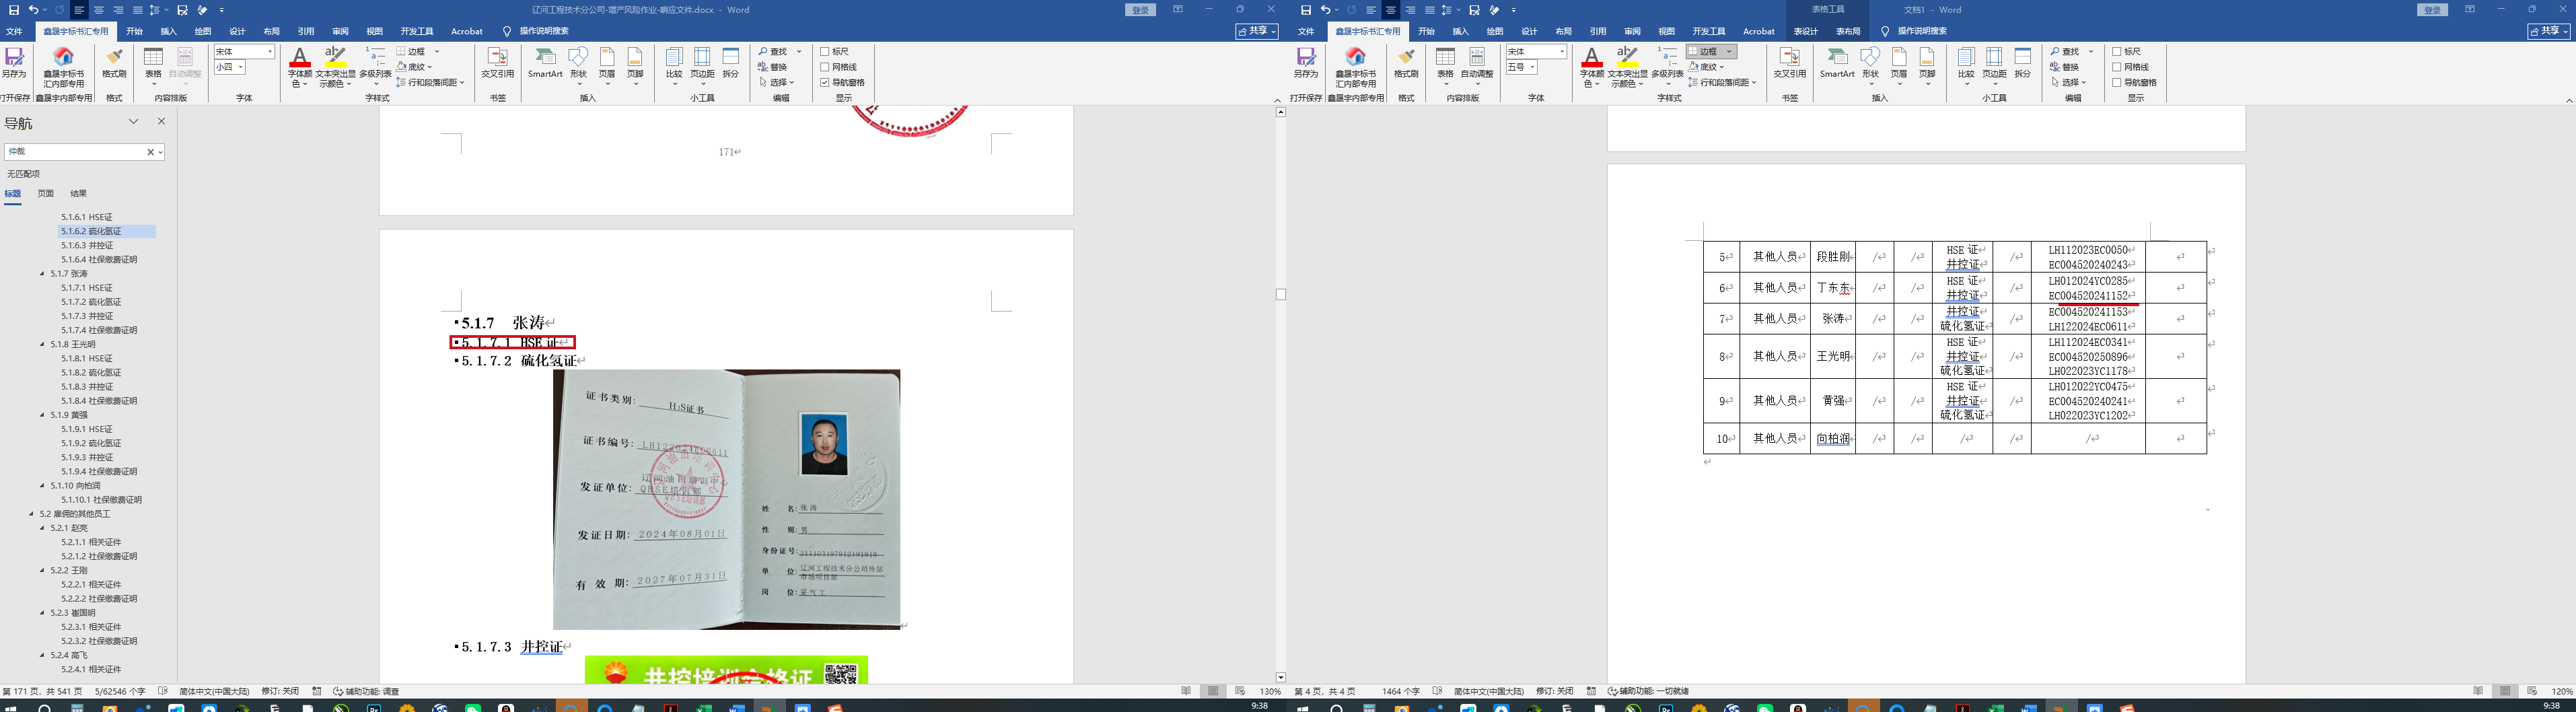Image resolution: width=2576 pixels, height=712 pixels.
Task: Uncheck 导航窗格 checkbox in left window
Action: (x=825, y=82)
